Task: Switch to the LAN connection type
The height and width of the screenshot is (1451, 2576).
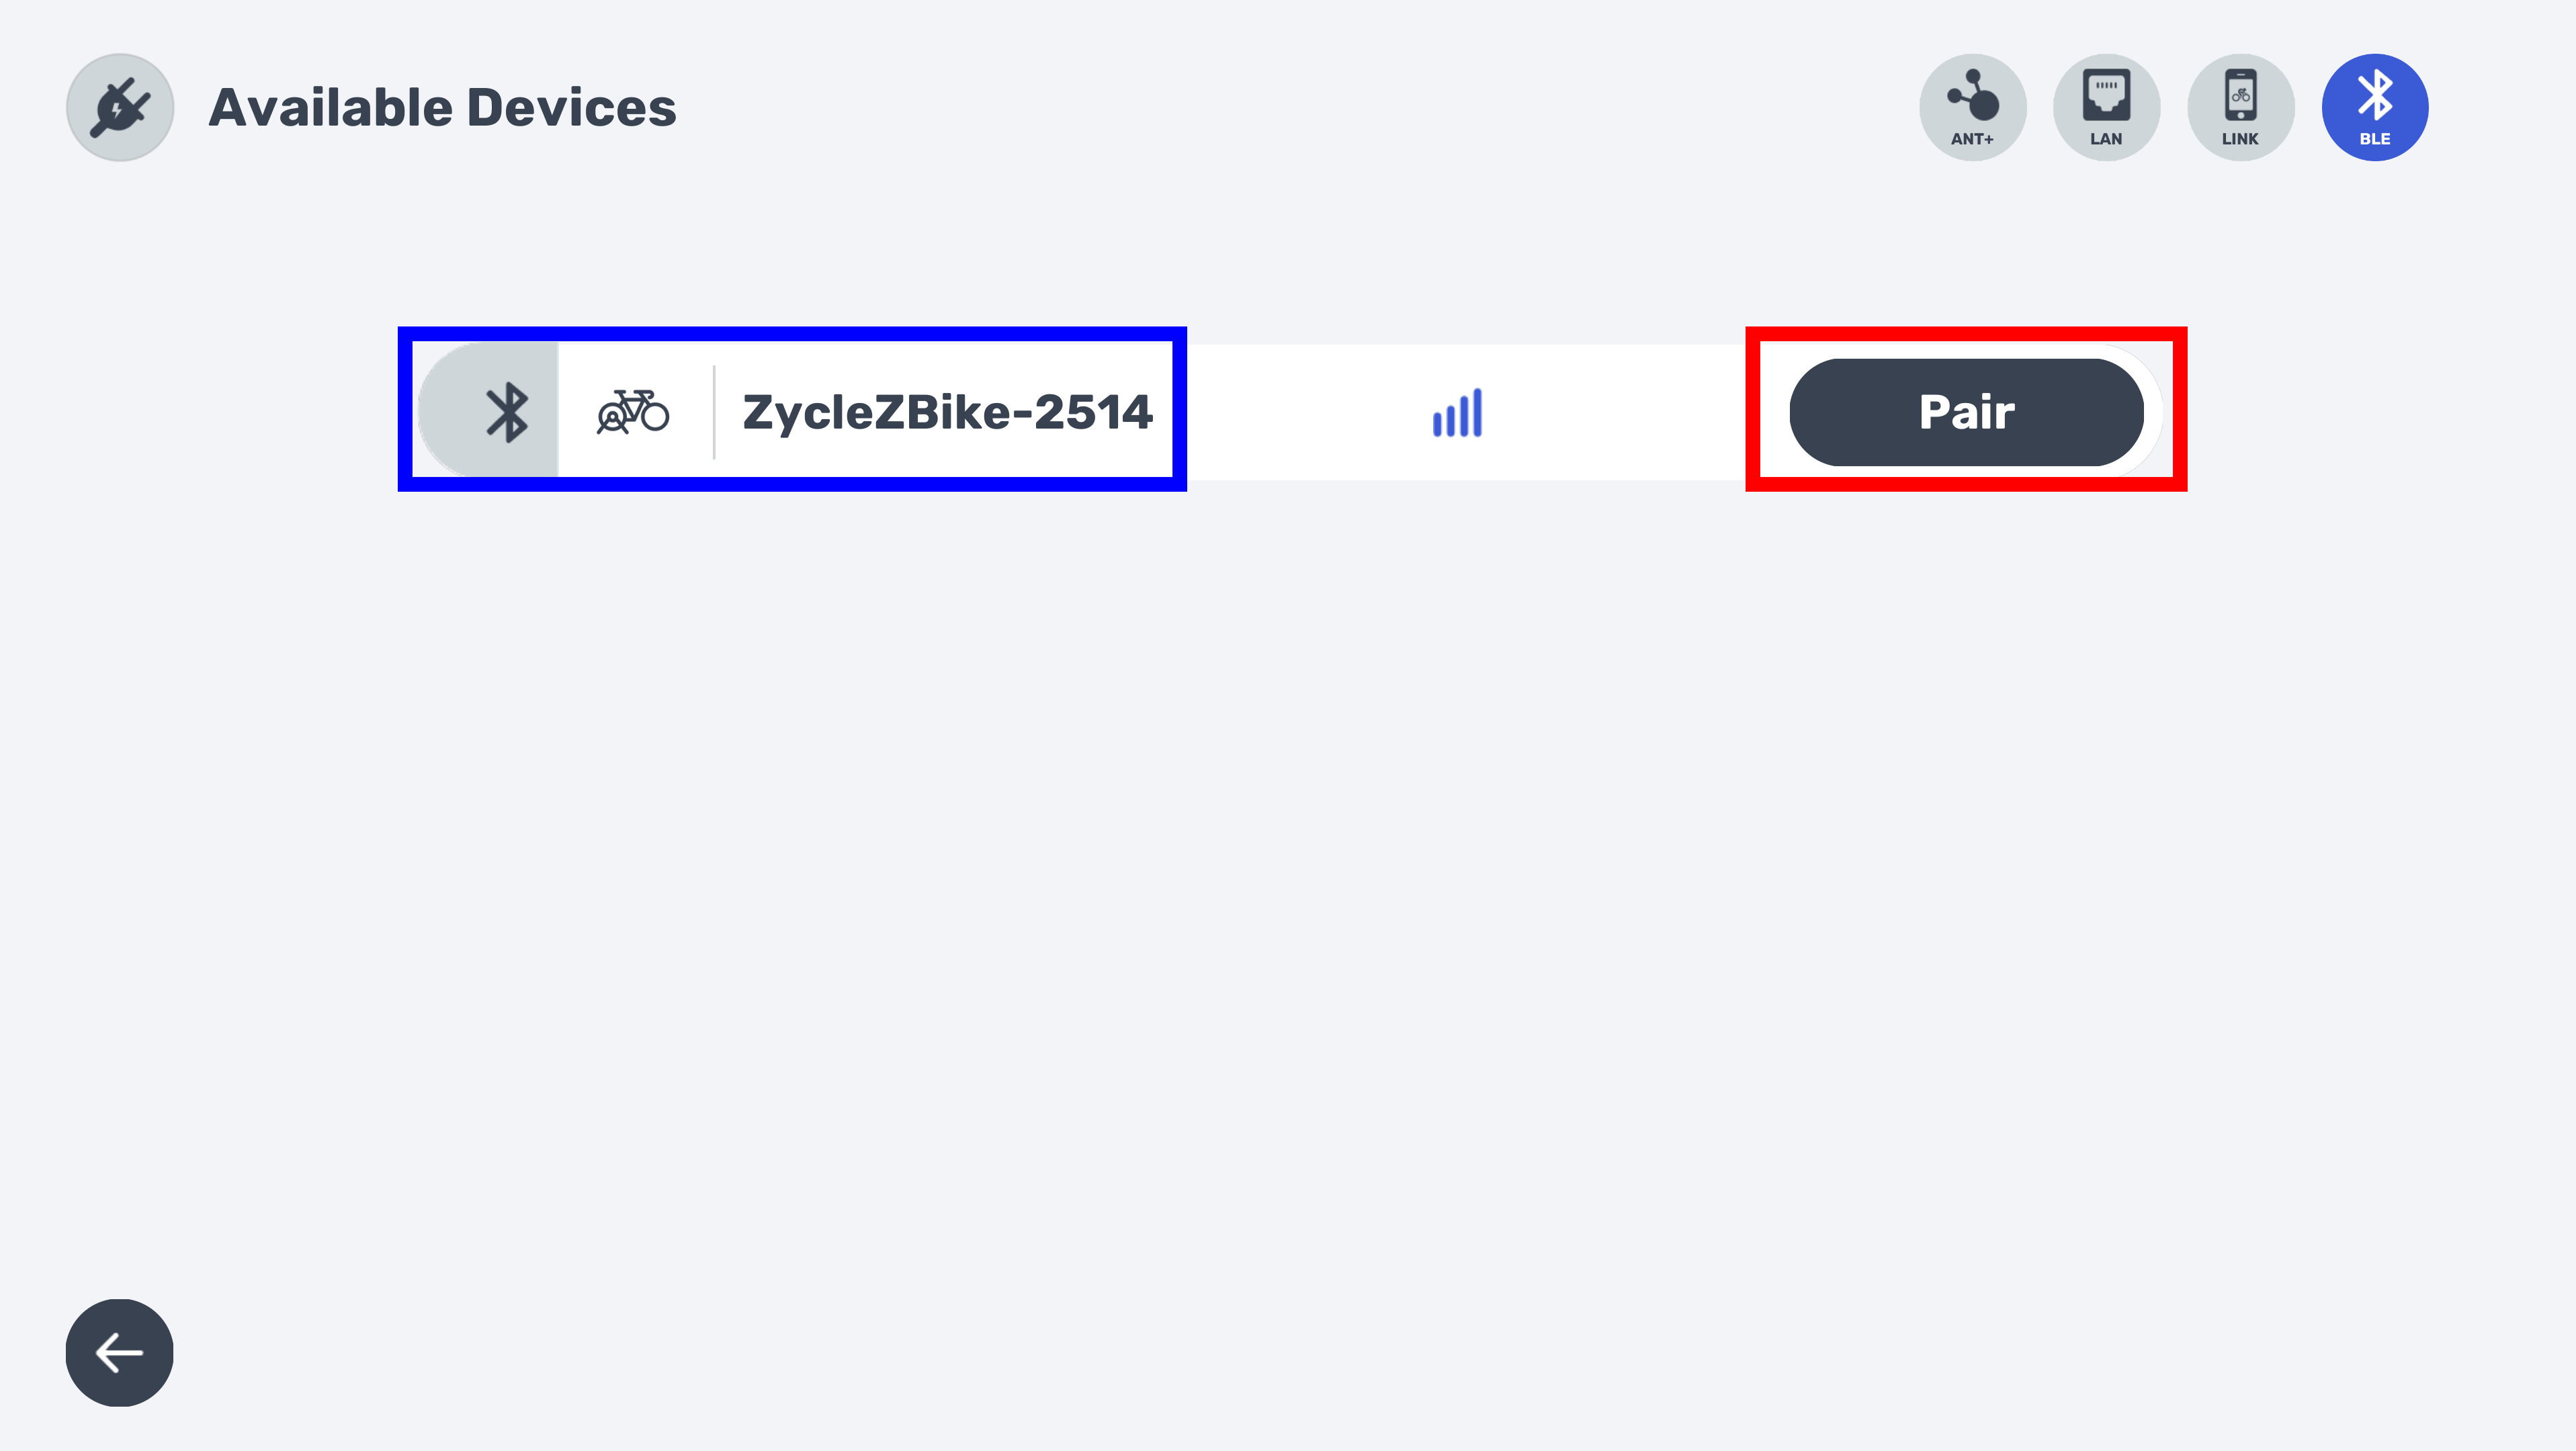Action: 2106,107
